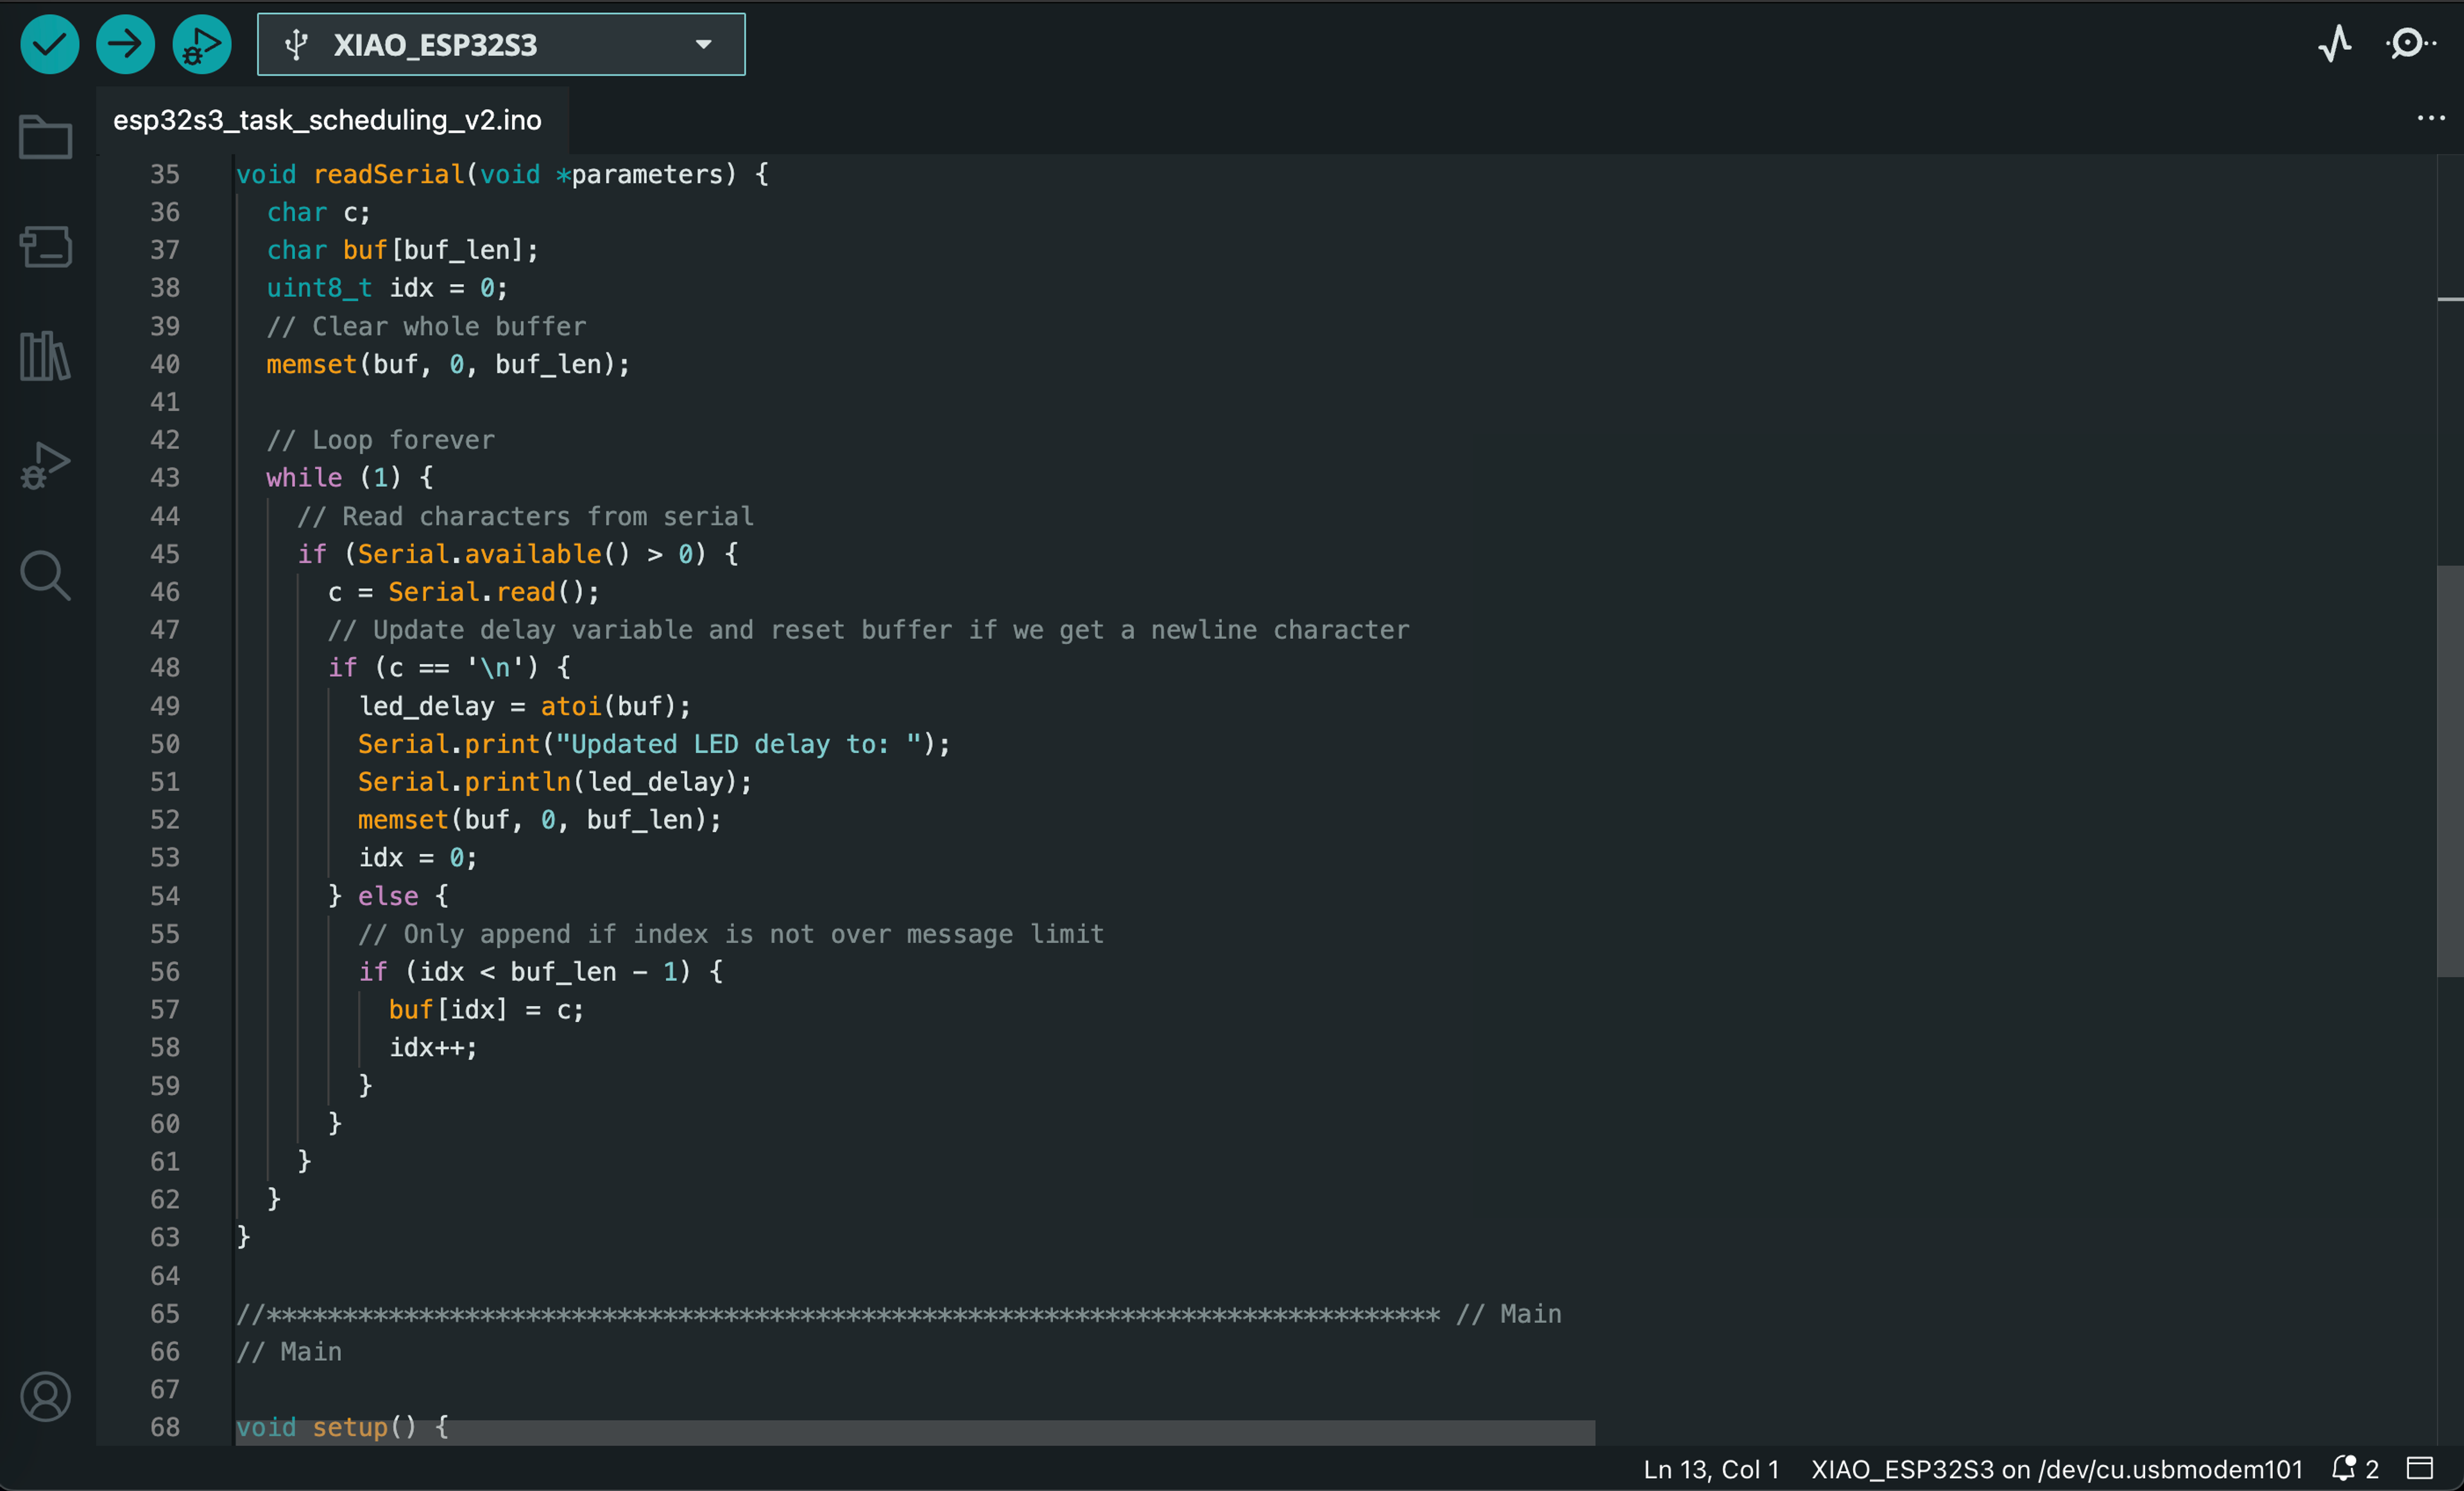2464x1491 pixels.
Task: Click the vertical editor scrollbar thumb
Action: pos(2449,770)
